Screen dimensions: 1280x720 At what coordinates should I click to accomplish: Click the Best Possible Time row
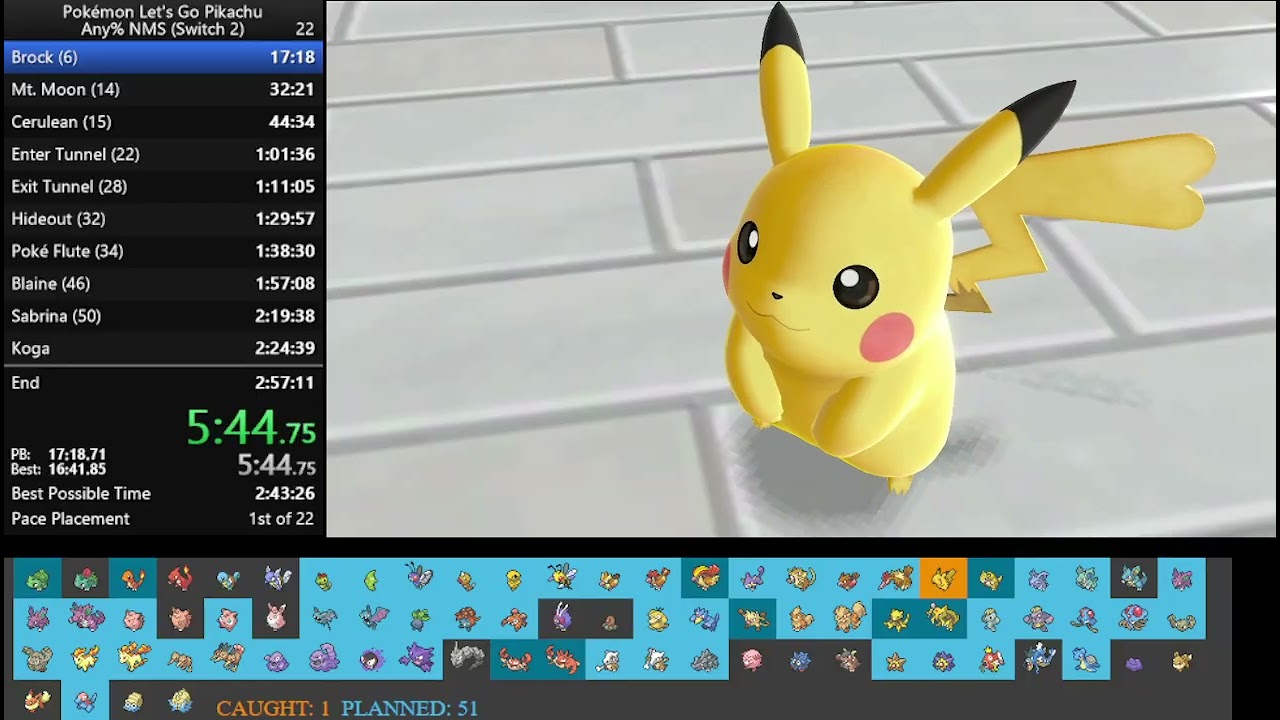tap(163, 493)
